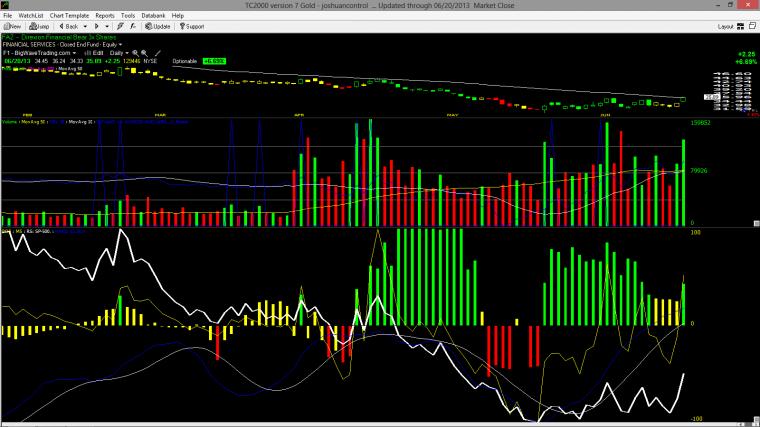Click the Update globe icon
The image size is (760, 427).
[149, 27]
